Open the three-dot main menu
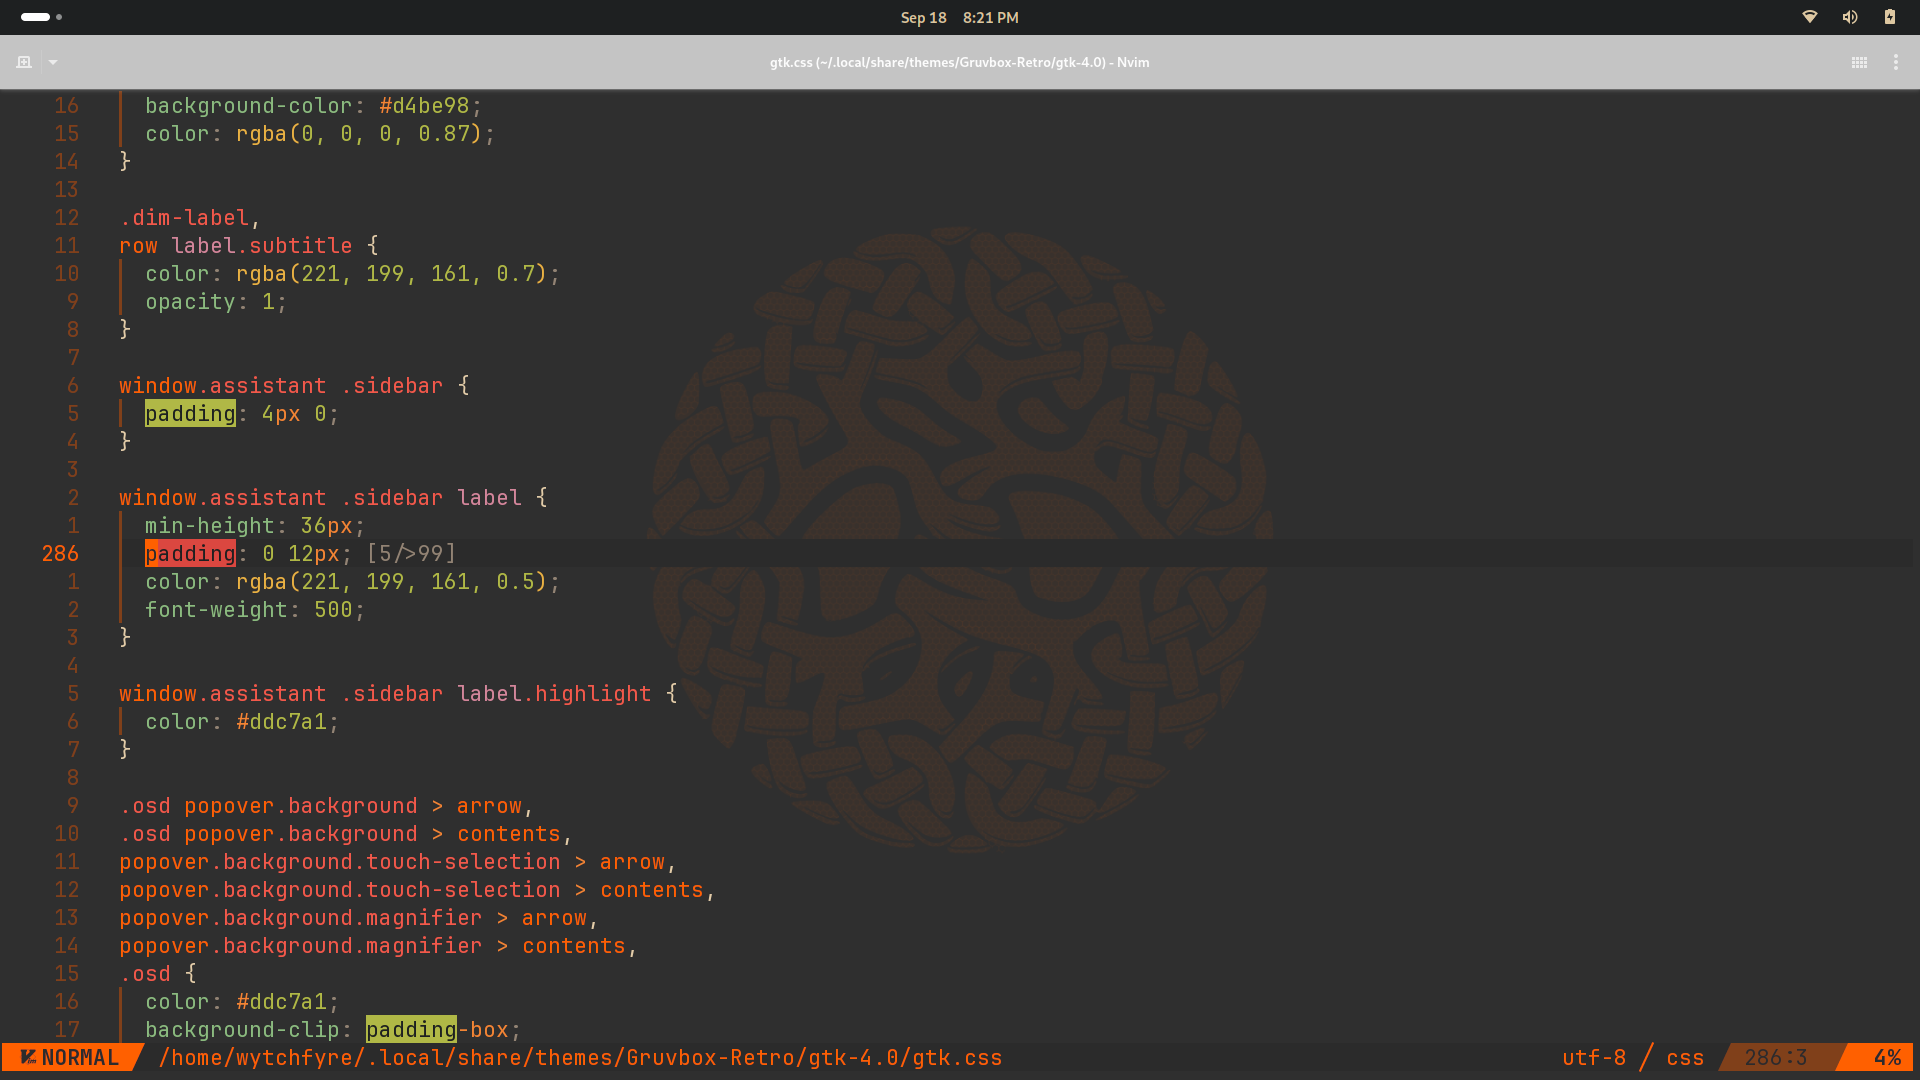This screenshot has height=1080, width=1920. [x=1895, y=62]
